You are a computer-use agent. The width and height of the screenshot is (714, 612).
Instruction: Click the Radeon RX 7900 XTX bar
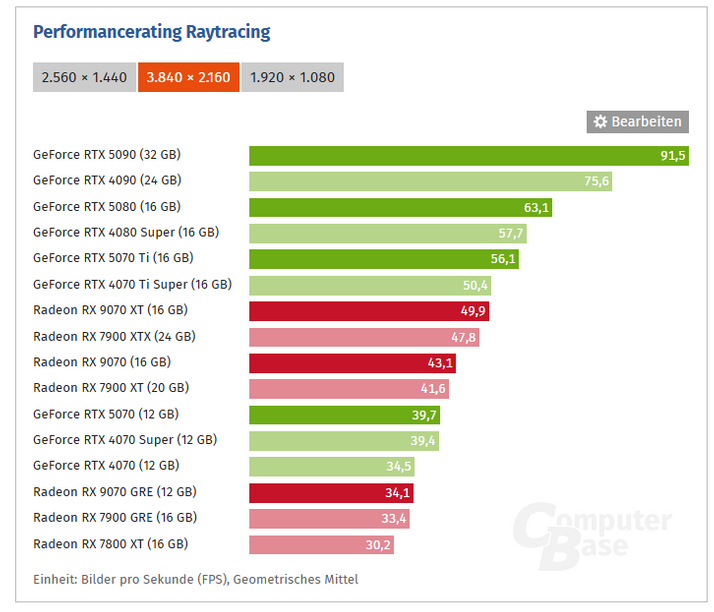tap(364, 337)
